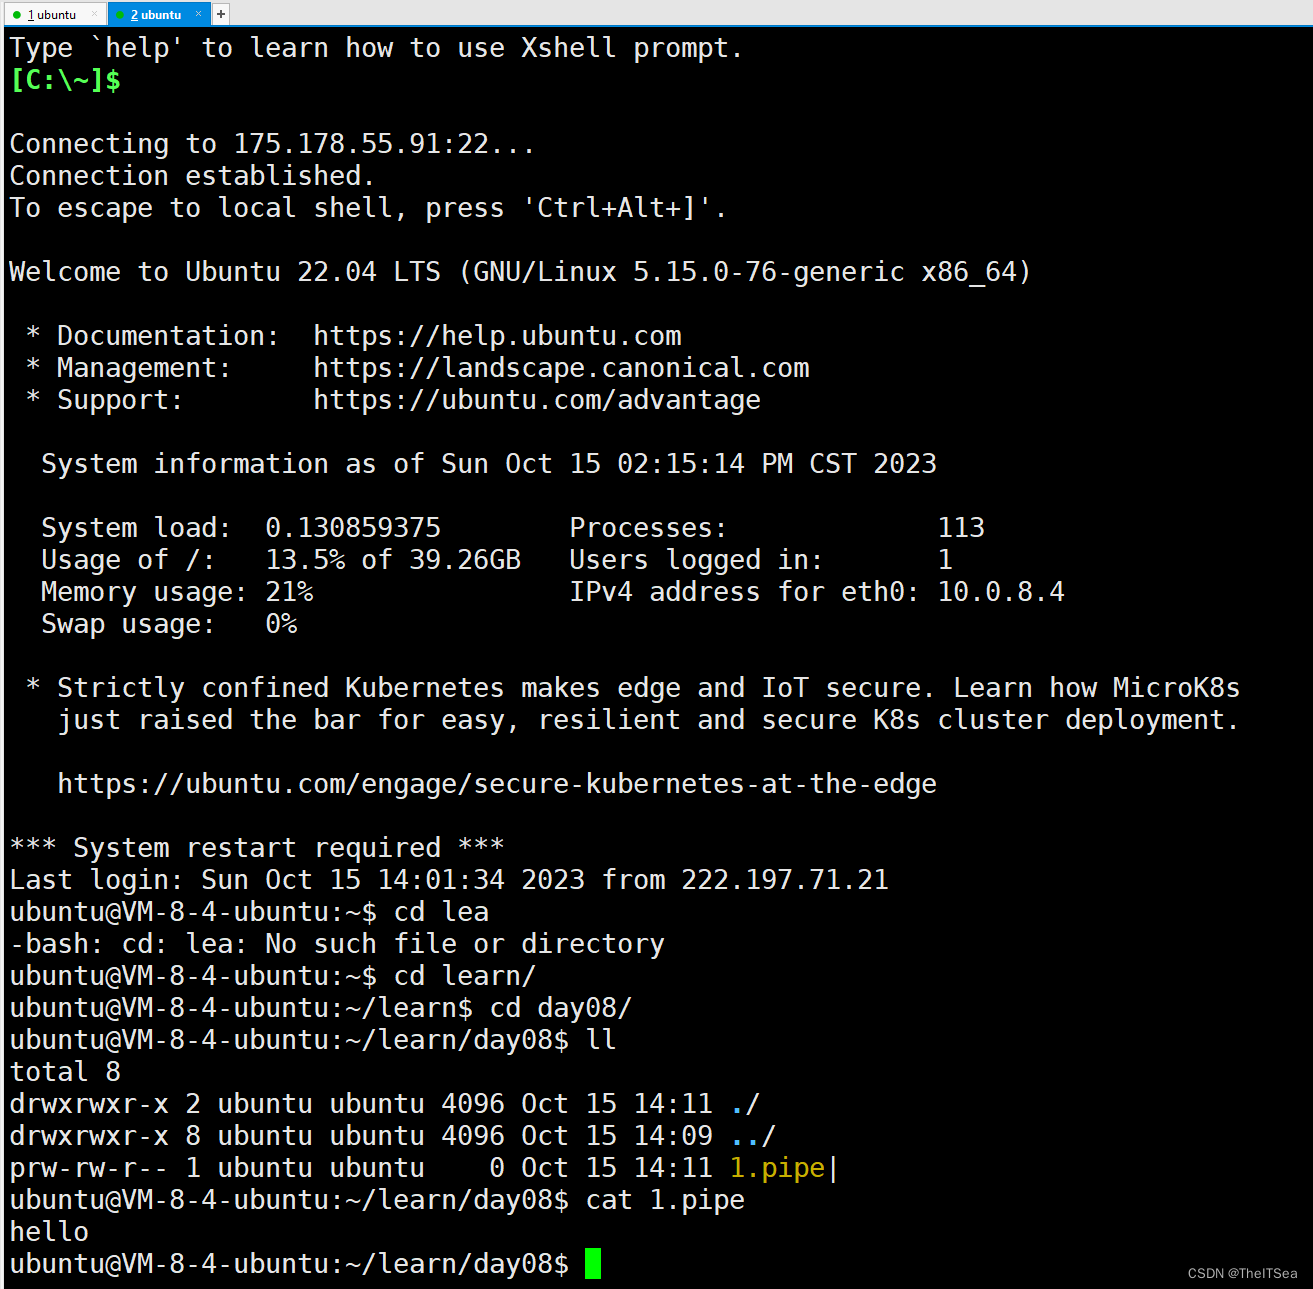
Task: Click the "175.178.55.91:22..." connection address
Action: (385, 144)
